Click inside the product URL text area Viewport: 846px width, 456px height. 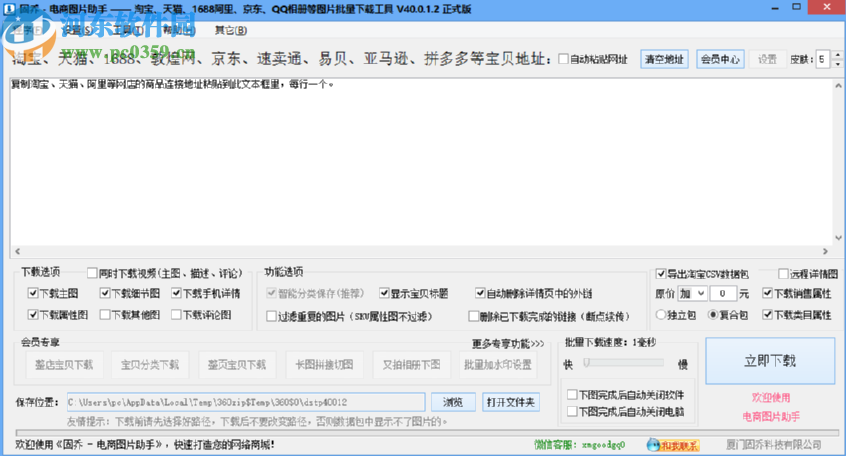(421, 162)
